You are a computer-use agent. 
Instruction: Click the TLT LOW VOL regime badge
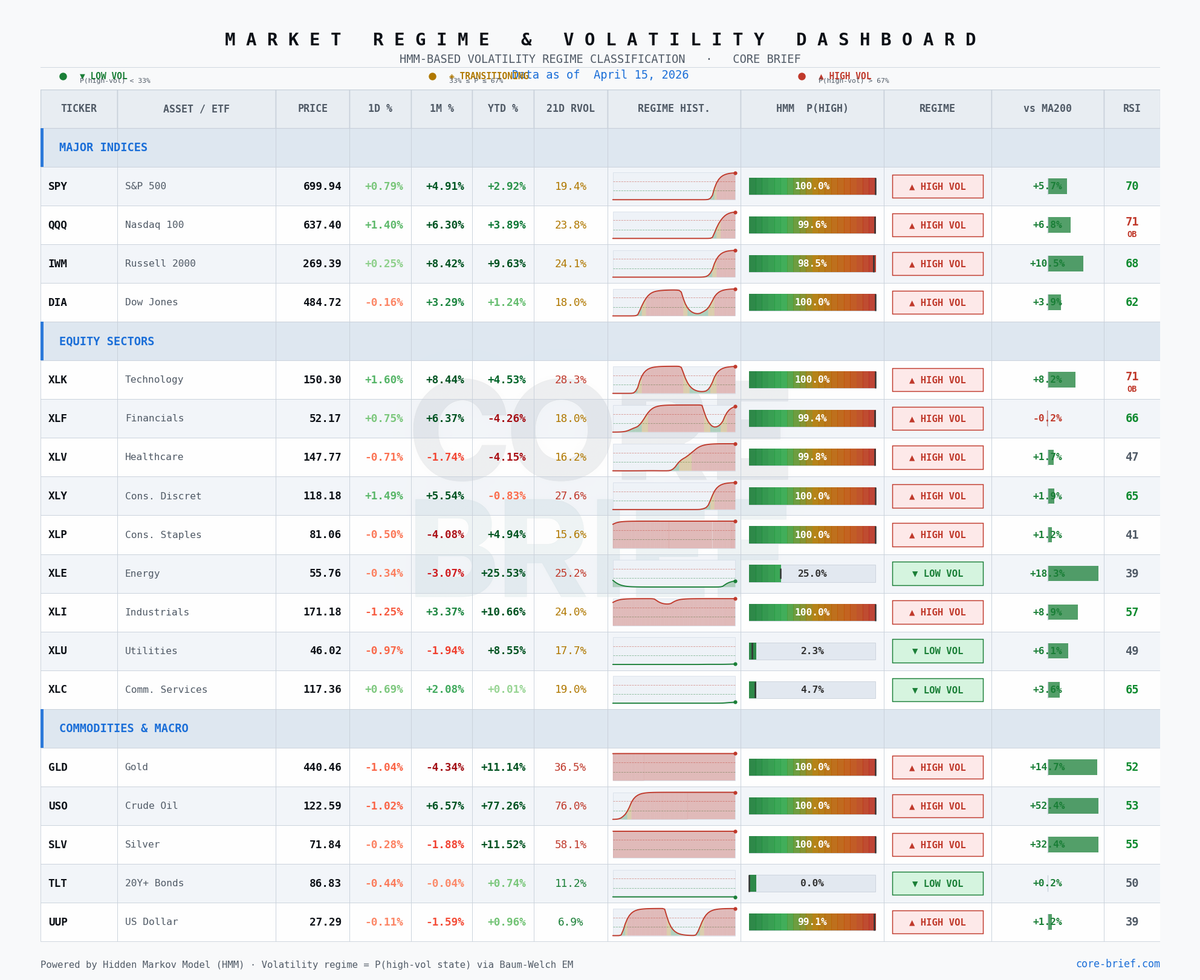(x=937, y=883)
